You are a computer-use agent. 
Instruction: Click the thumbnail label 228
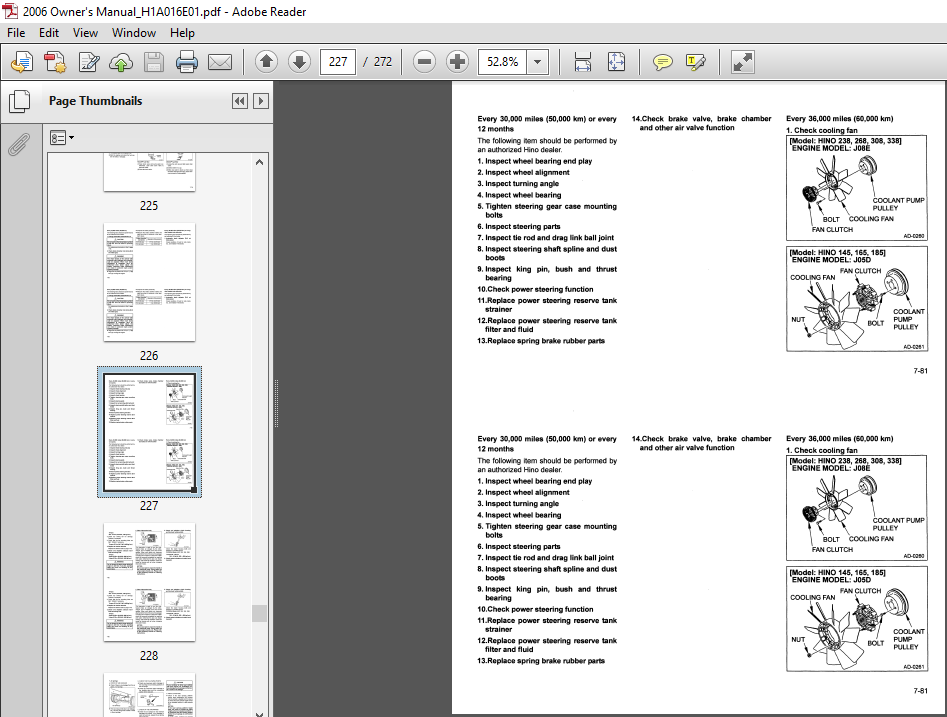[x=149, y=655]
